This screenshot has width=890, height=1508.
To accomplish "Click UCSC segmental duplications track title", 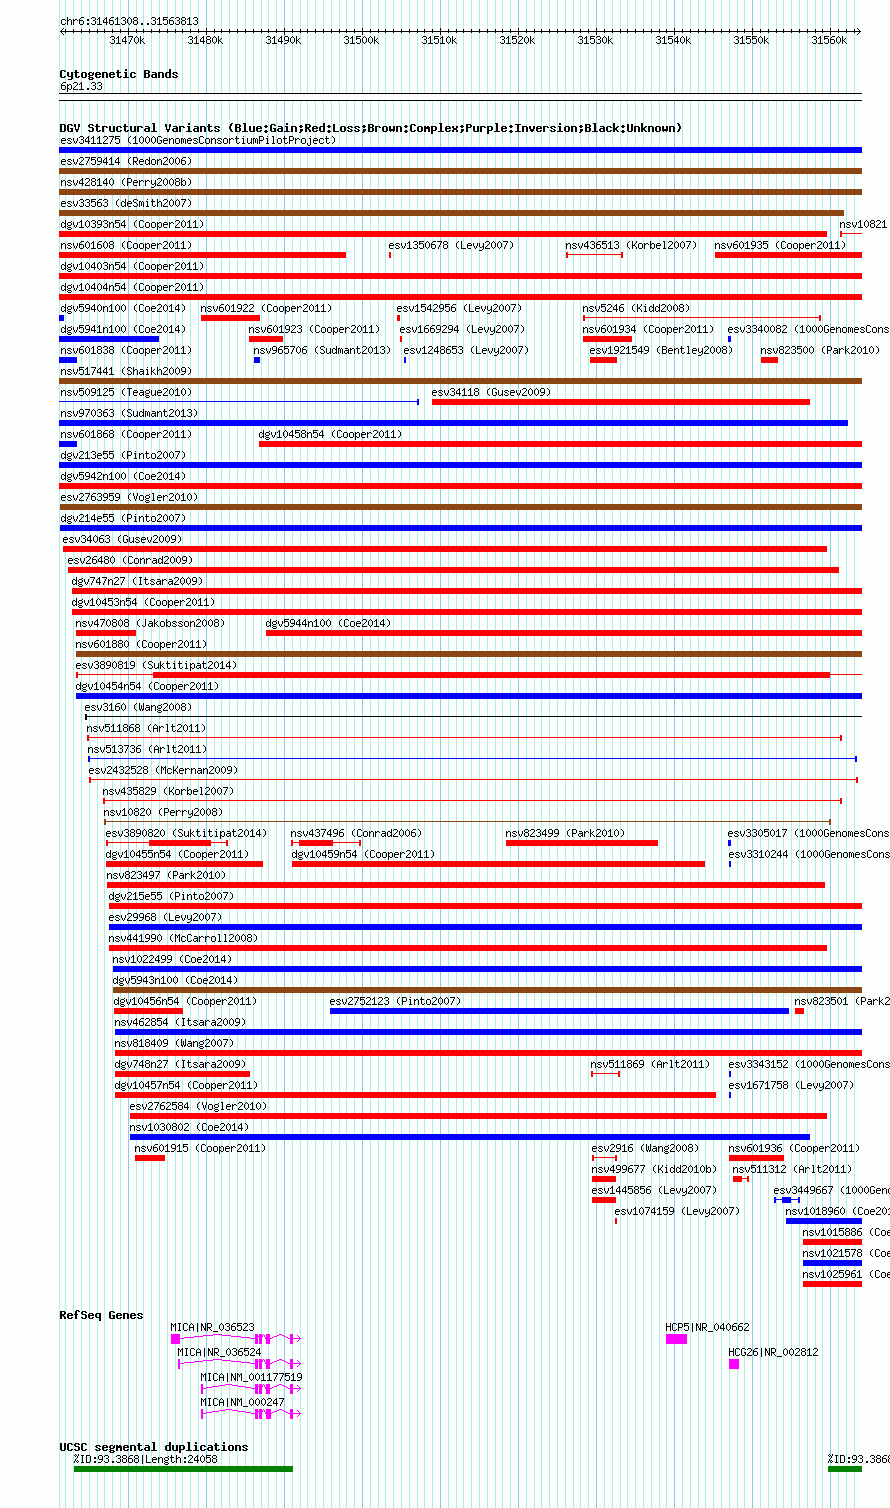I will tap(154, 1447).
